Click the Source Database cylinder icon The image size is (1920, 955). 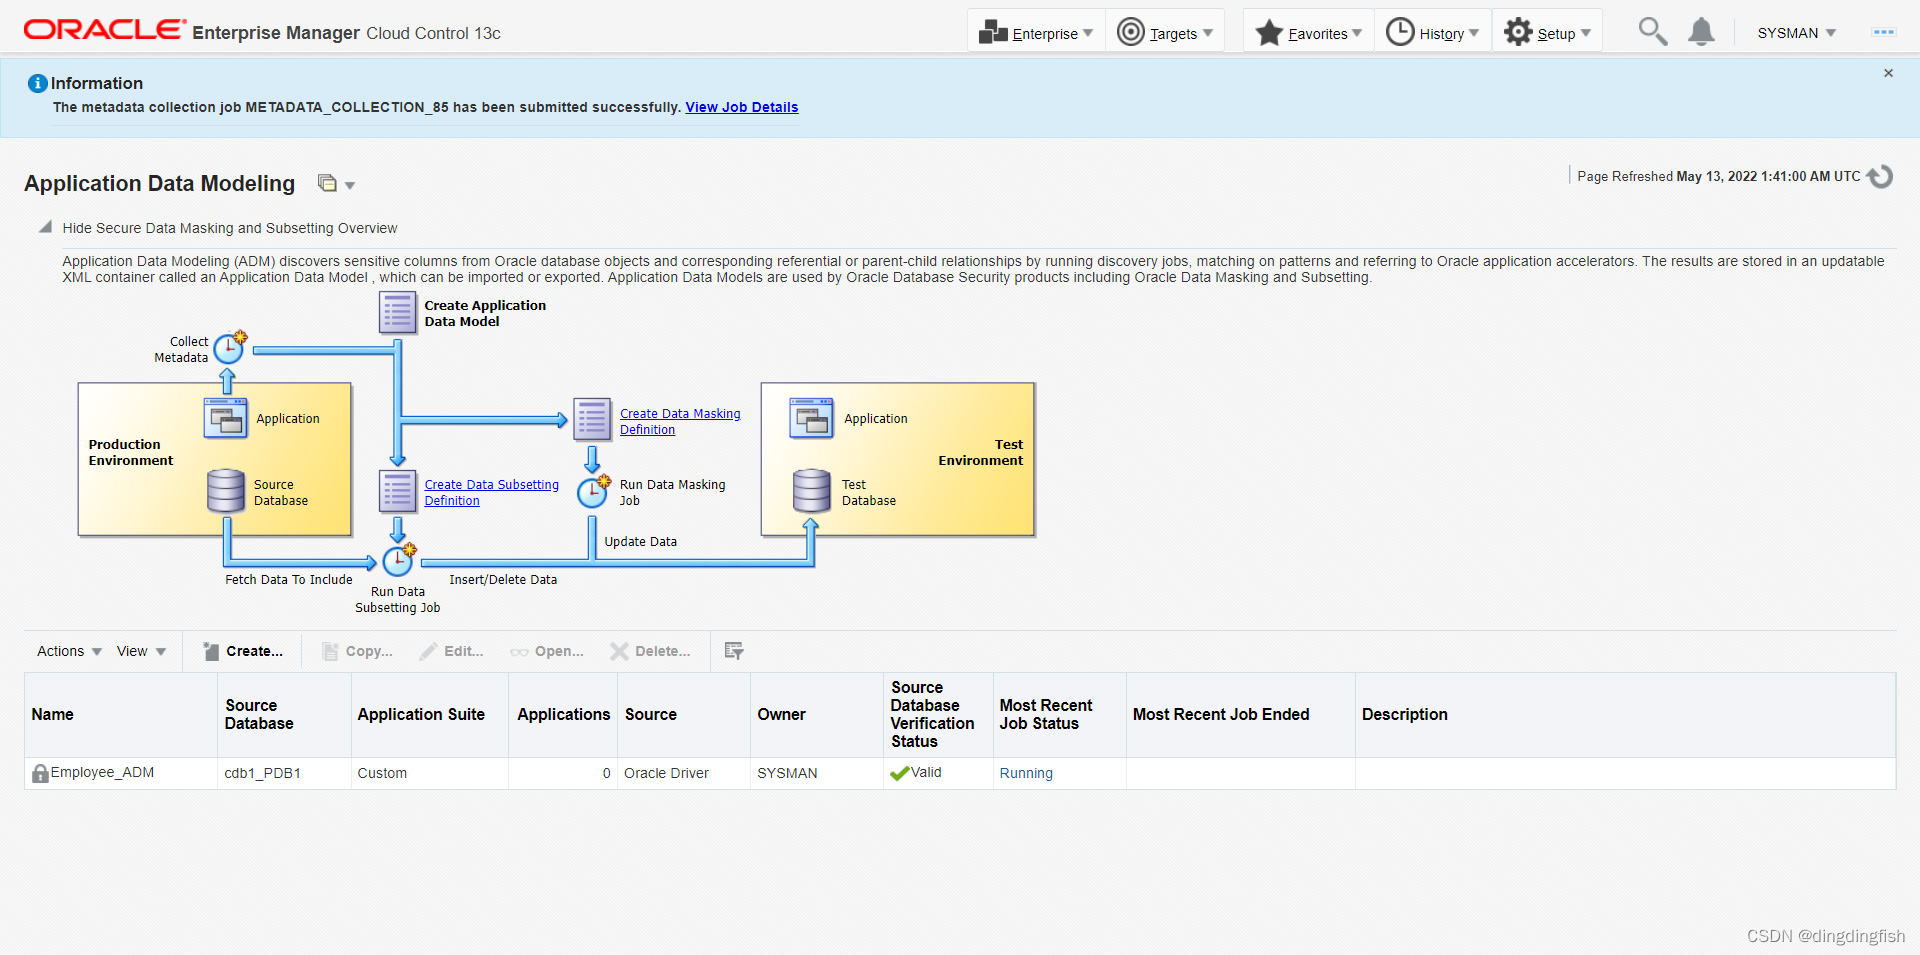click(226, 491)
